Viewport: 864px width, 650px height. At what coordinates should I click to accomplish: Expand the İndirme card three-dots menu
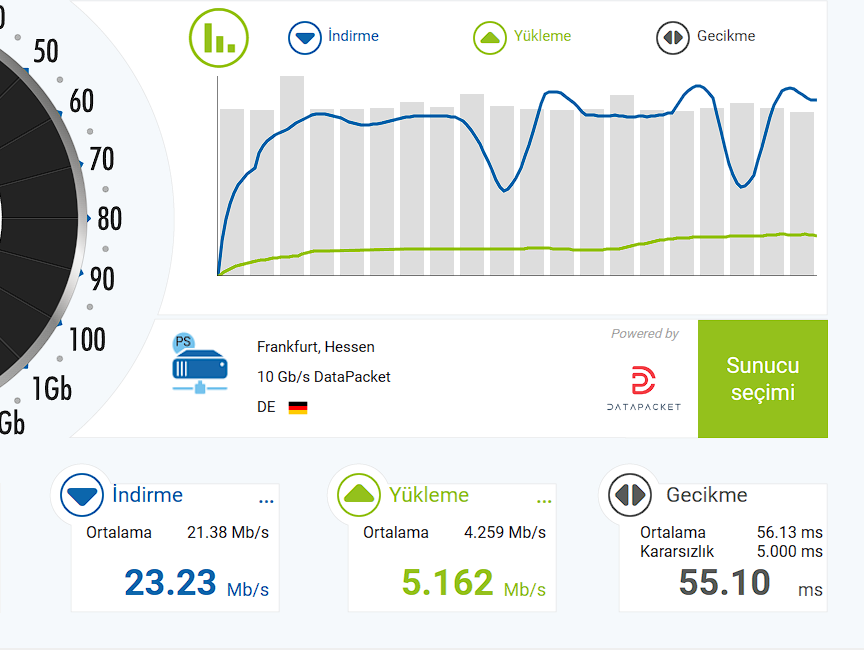click(x=266, y=501)
